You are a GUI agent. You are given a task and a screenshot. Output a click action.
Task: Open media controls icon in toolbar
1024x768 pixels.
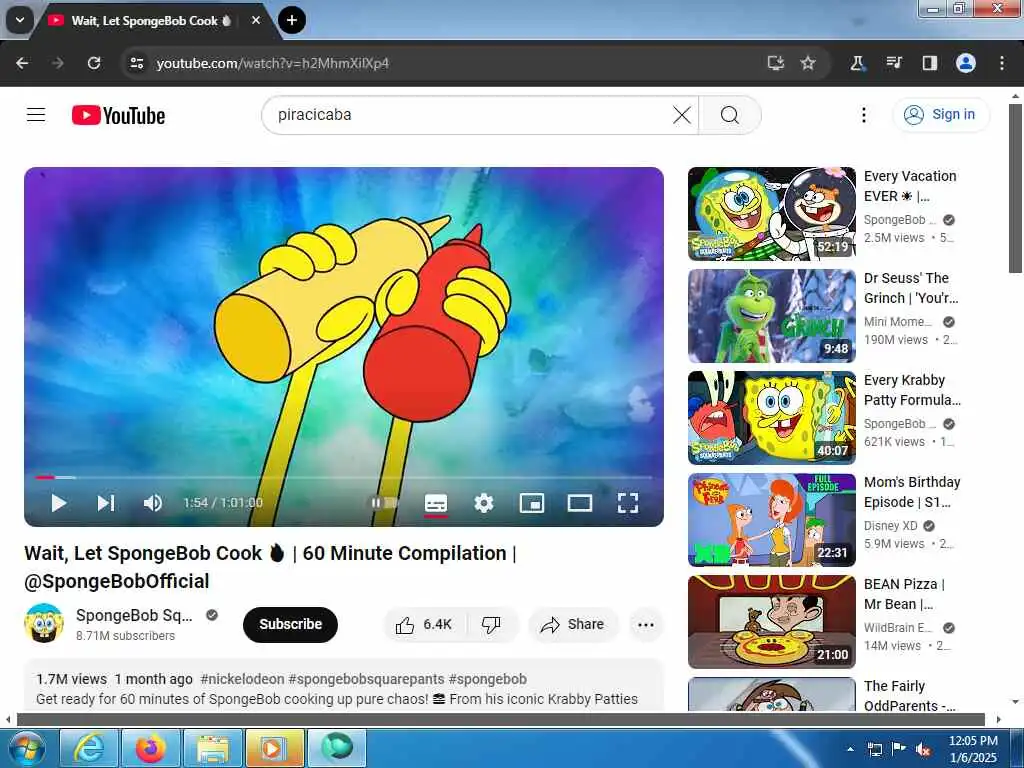[893, 63]
